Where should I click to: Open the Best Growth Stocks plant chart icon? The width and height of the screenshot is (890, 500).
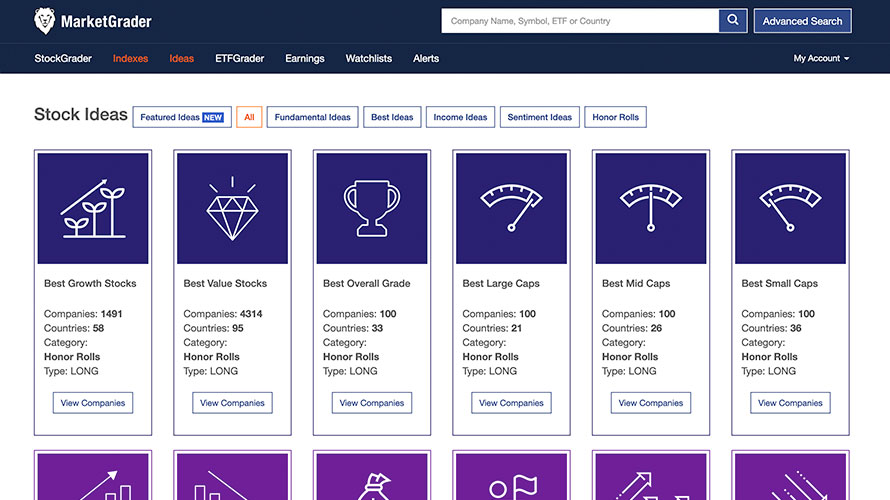point(93,208)
